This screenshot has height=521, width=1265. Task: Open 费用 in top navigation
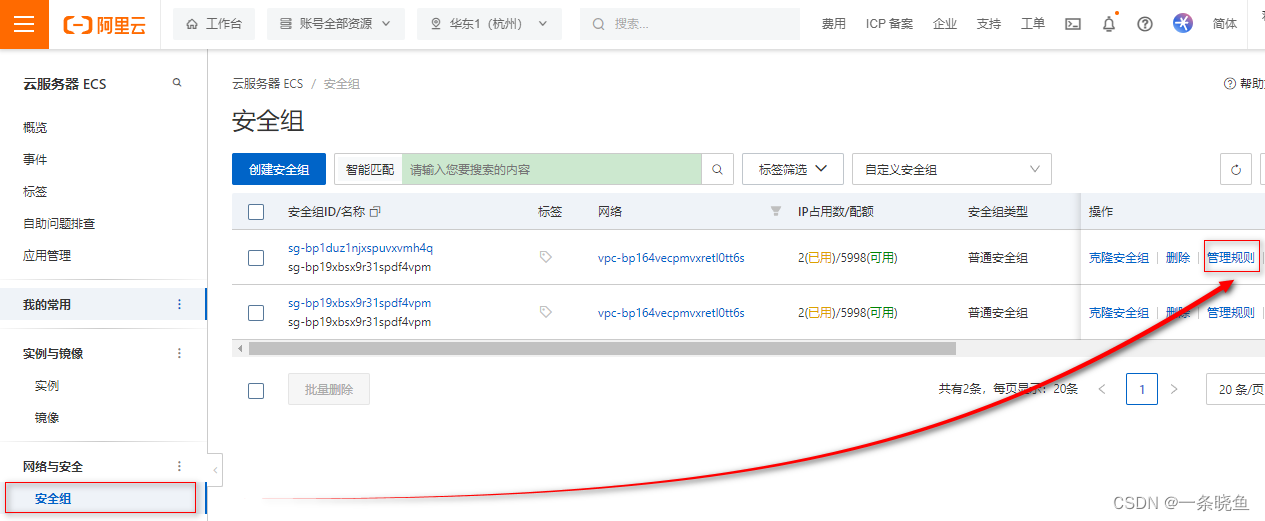click(x=833, y=24)
